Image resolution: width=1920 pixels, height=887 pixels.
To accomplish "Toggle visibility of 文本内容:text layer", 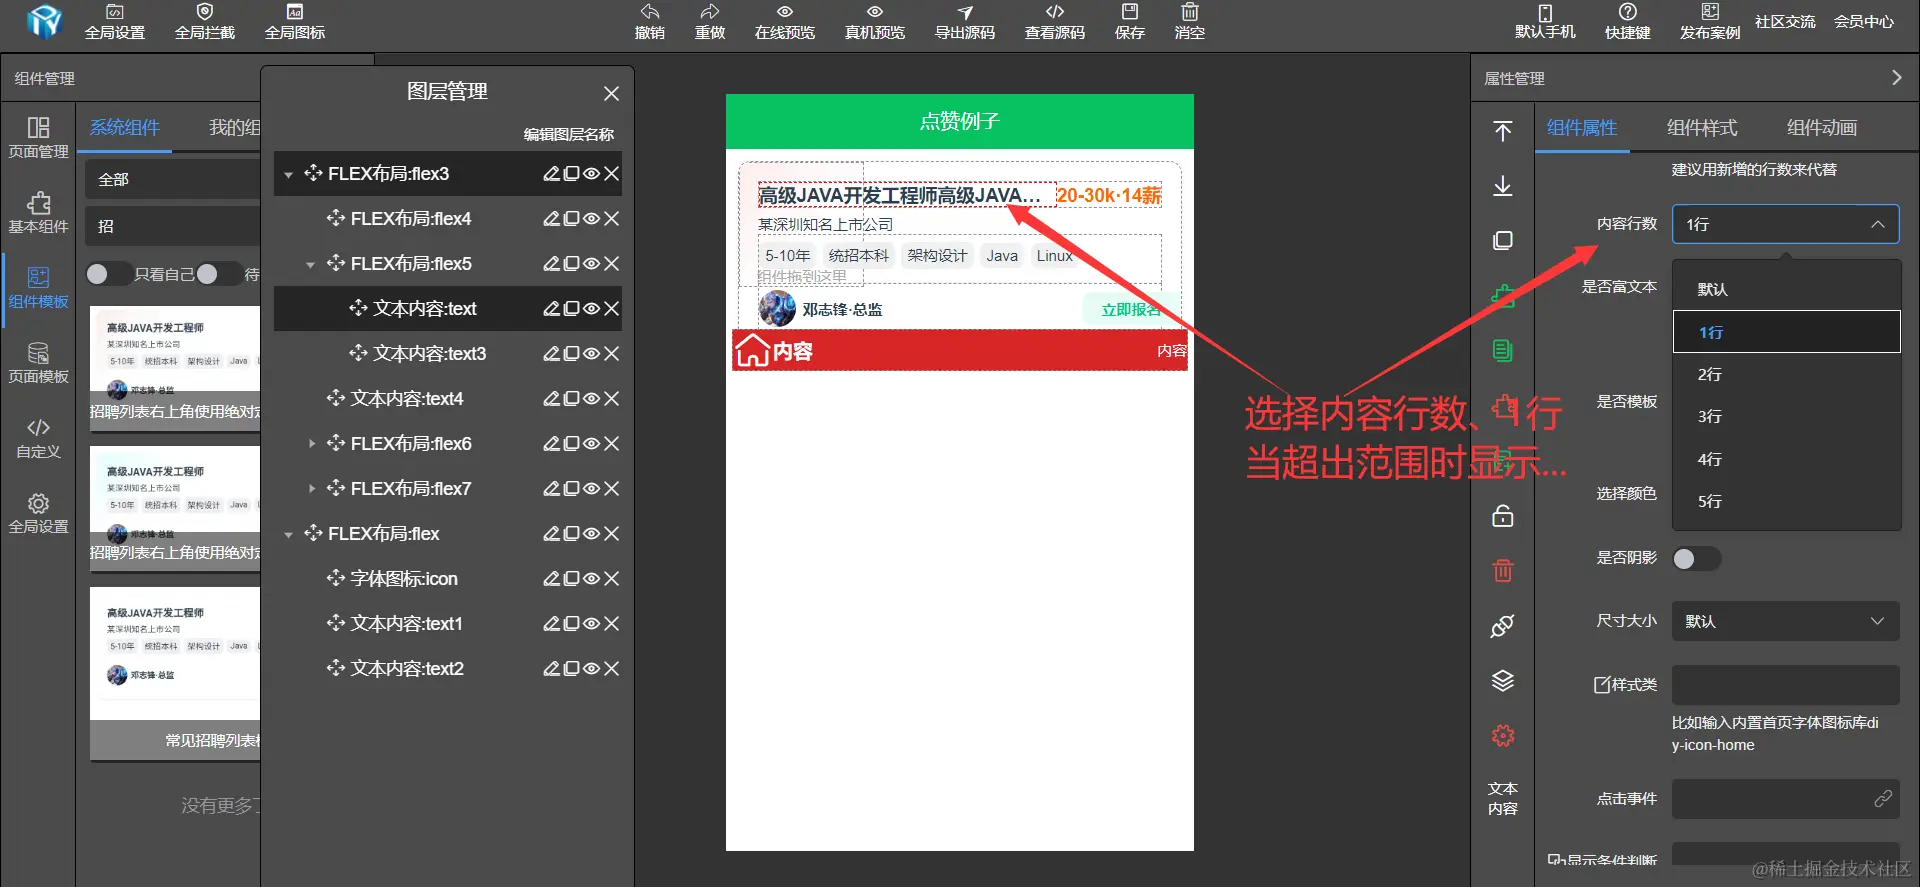I will (x=592, y=308).
